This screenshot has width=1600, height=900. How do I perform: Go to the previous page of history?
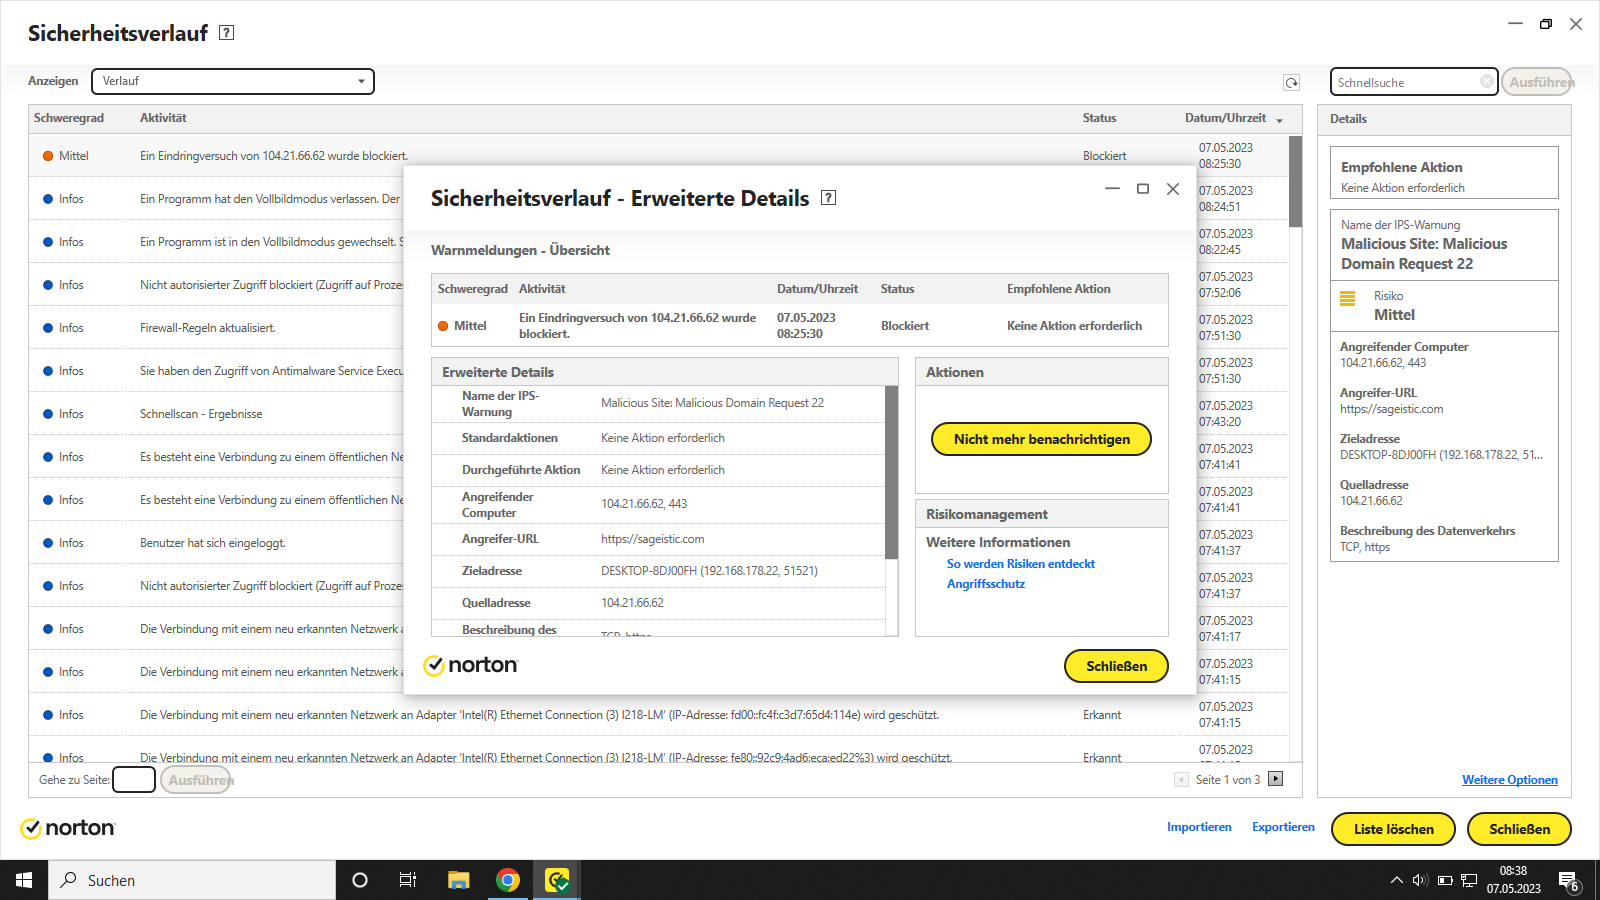click(x=1182, y=779)
